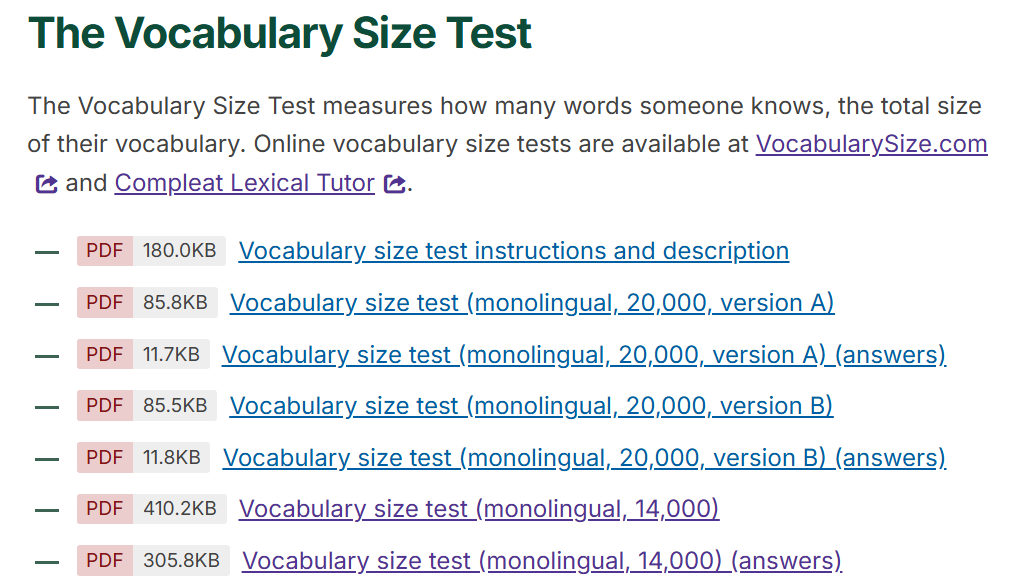Click the PDF badge for version A test
Image resolution: width=1012 pixels, height=586 pixels.
coord(104,302)
